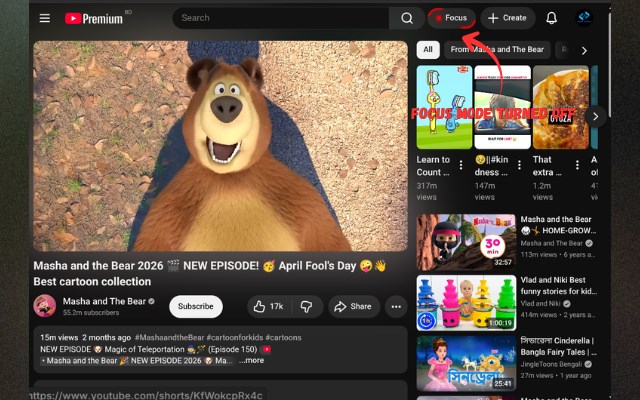Viewport: 640px width, 400px height.
Task: Open the HOME-GROWN 32:57 video thumbnail
Action: pos(466,242)
